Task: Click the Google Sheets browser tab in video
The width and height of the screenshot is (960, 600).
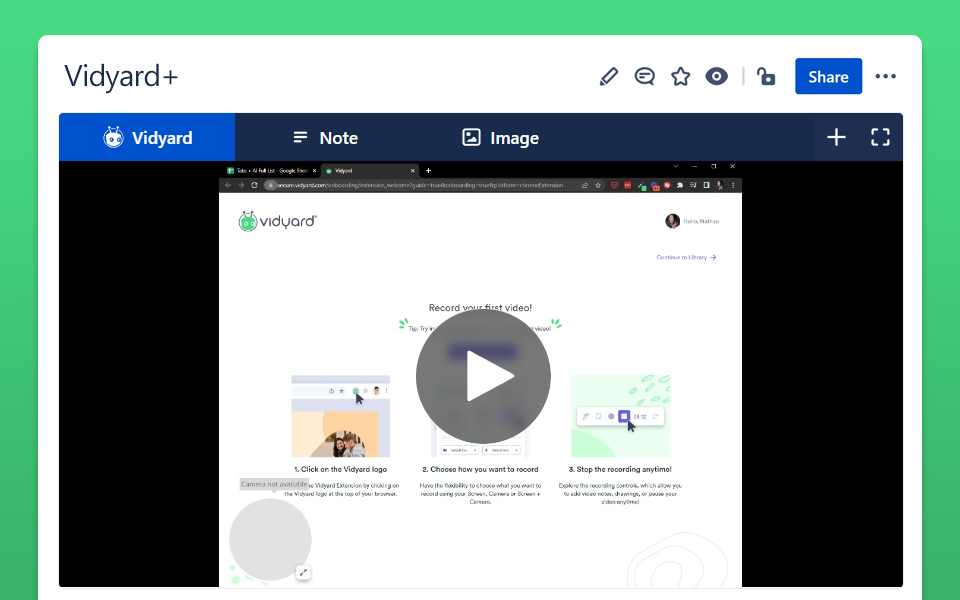Action: coord(272,171)
